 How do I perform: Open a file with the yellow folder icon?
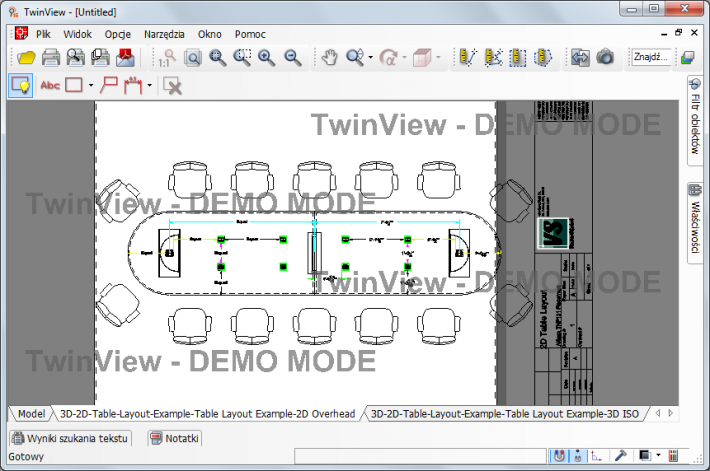[26, 58]
